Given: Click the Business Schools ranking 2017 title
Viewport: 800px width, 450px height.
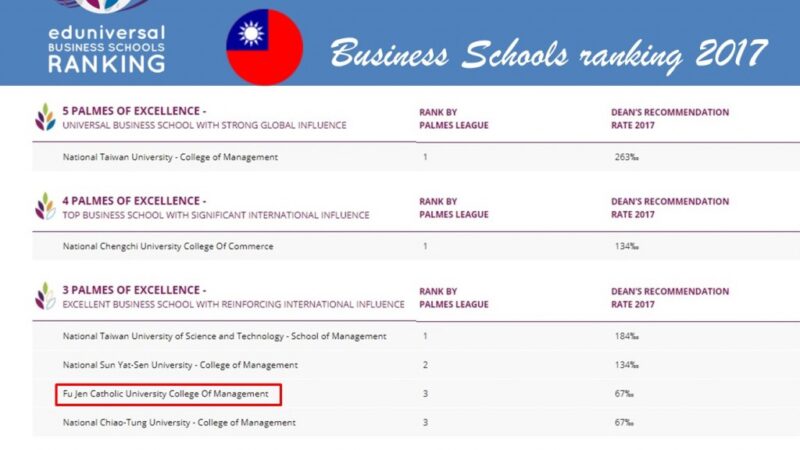Looking at the screenshot, I should click(x=549, y=49).
